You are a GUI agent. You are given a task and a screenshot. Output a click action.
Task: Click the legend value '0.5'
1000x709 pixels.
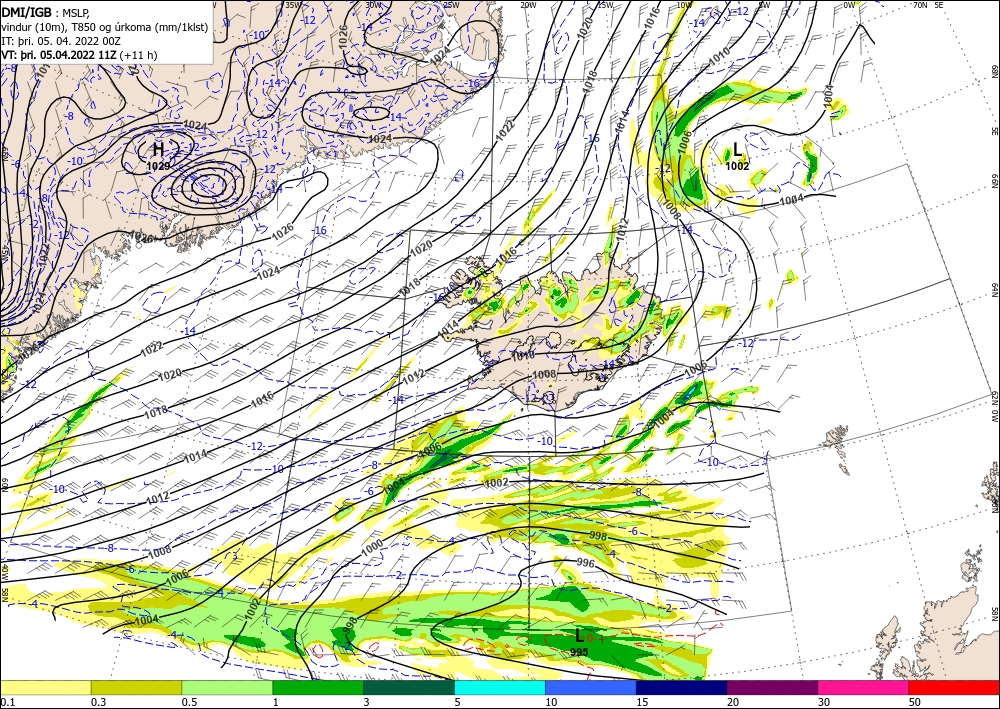tap(189, 702)
